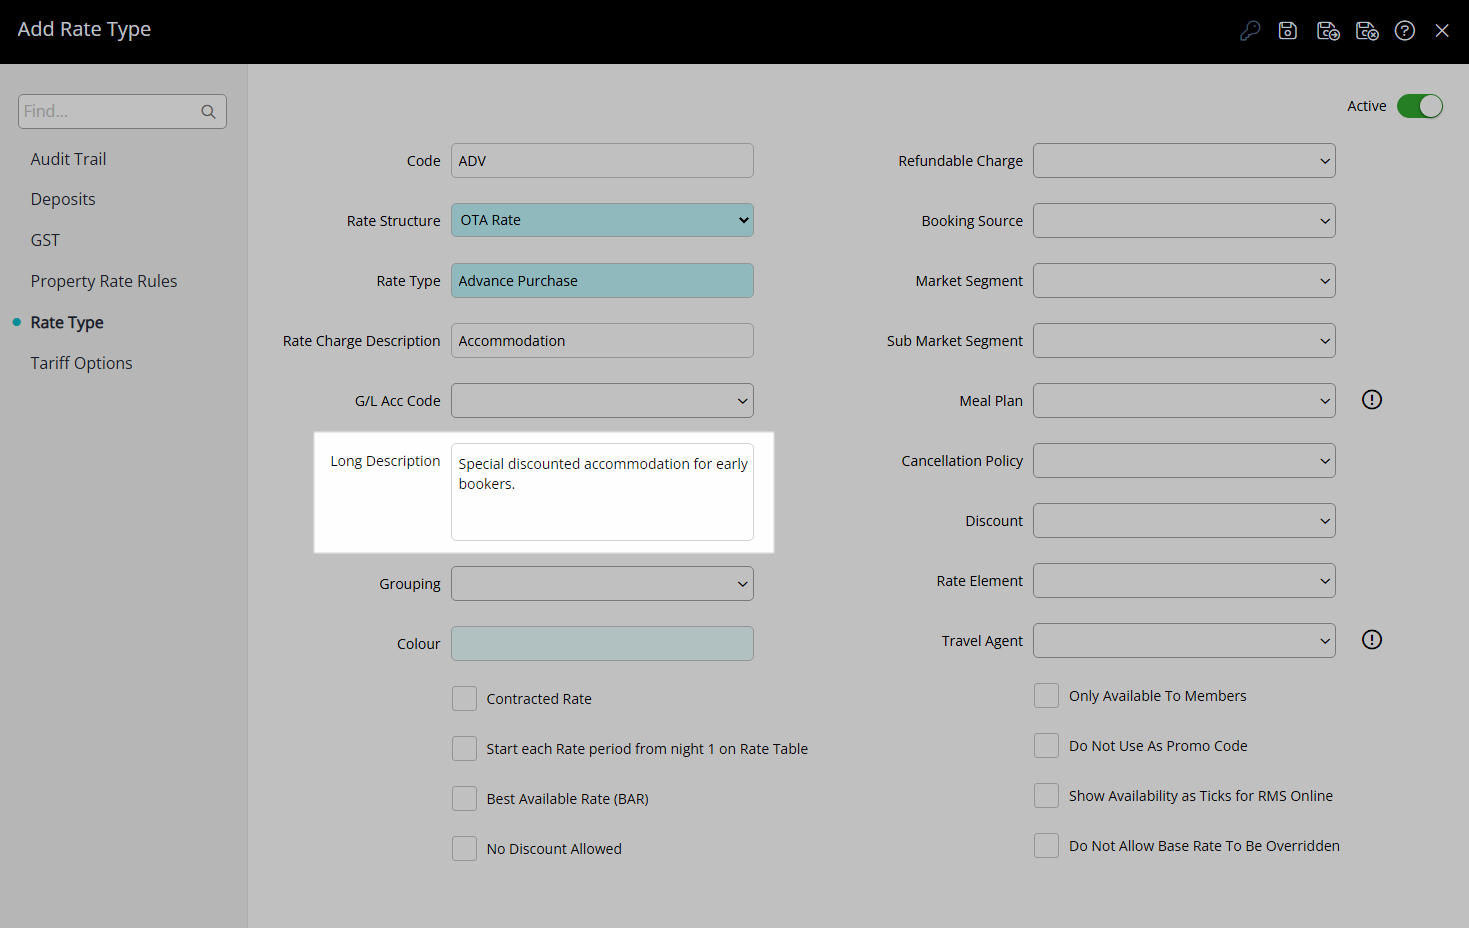Click the Save and Exit icon
This screenshot has height=928, width=1469.
coord(1367,31)
